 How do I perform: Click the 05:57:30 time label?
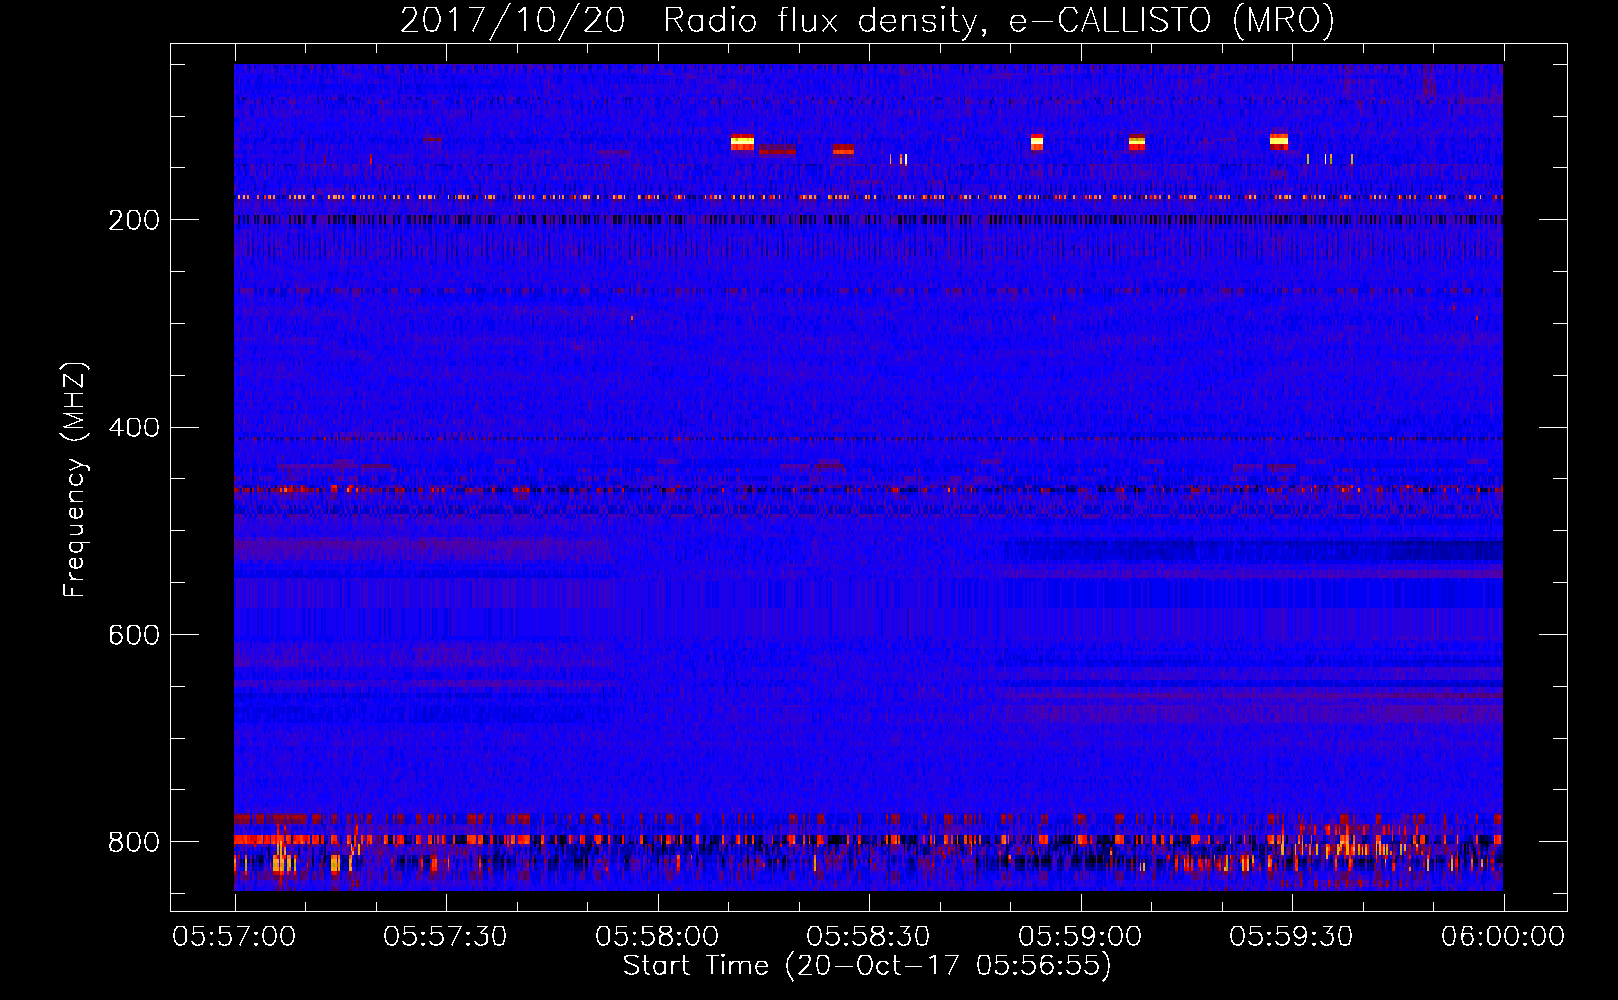[445, 936]
